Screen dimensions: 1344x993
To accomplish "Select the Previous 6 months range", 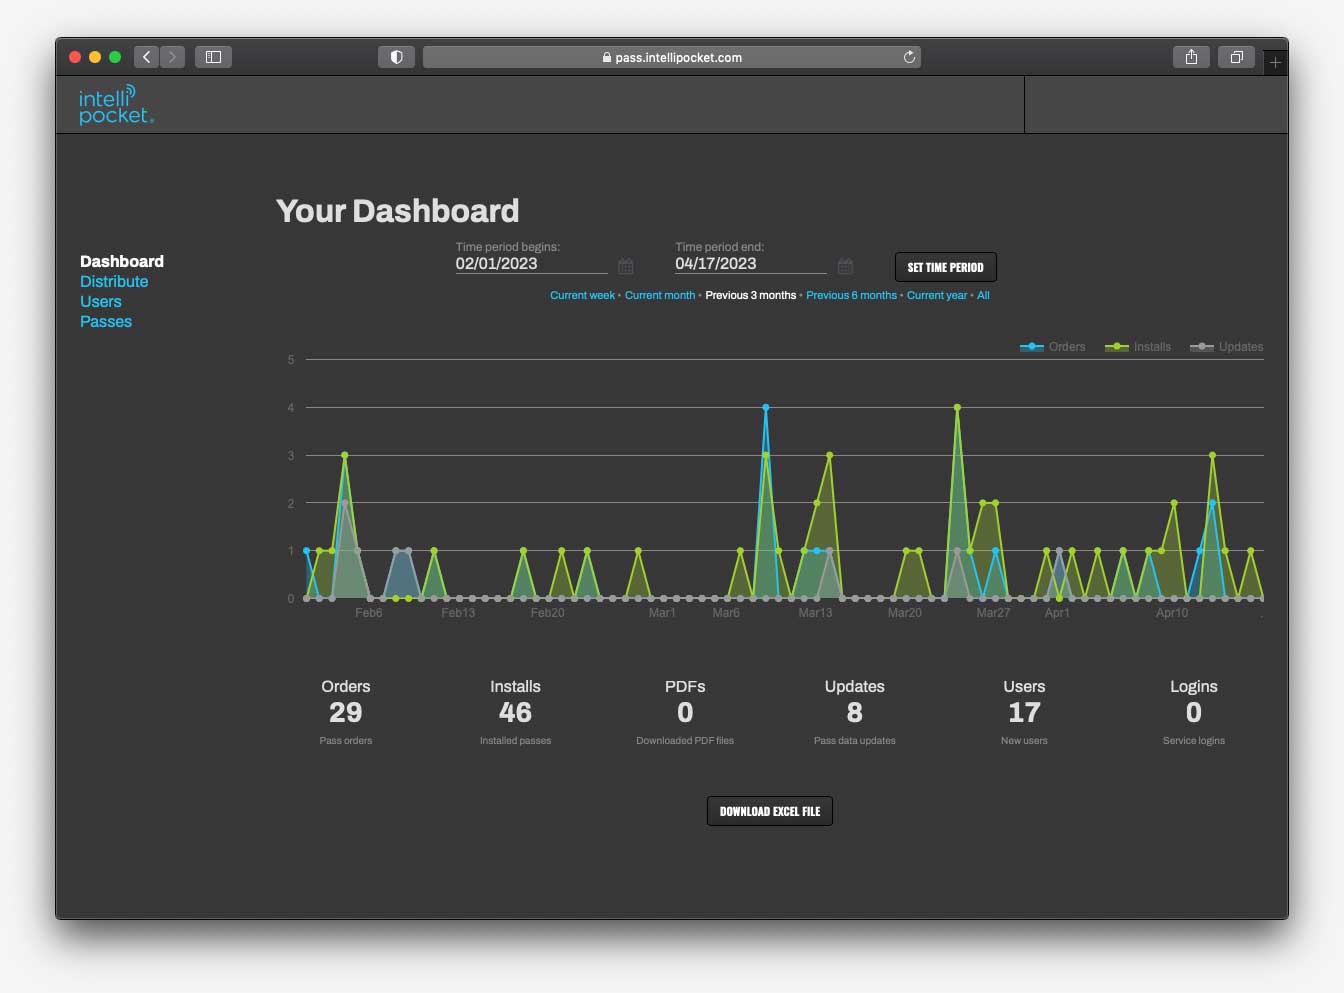I will point(851,295).
